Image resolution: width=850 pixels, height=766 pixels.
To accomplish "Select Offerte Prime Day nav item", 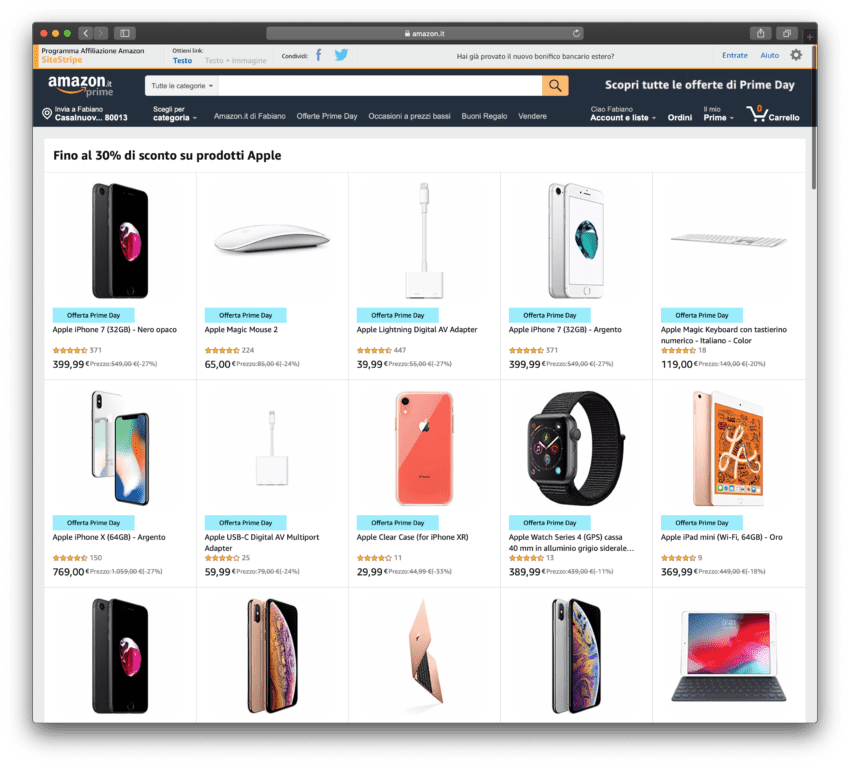I will (x=327, y=116).
